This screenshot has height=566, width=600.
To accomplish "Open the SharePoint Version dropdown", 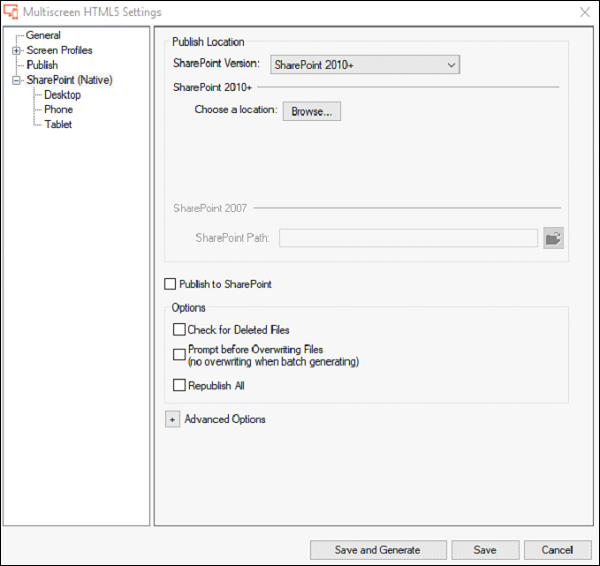I will (x=365, y=65).
